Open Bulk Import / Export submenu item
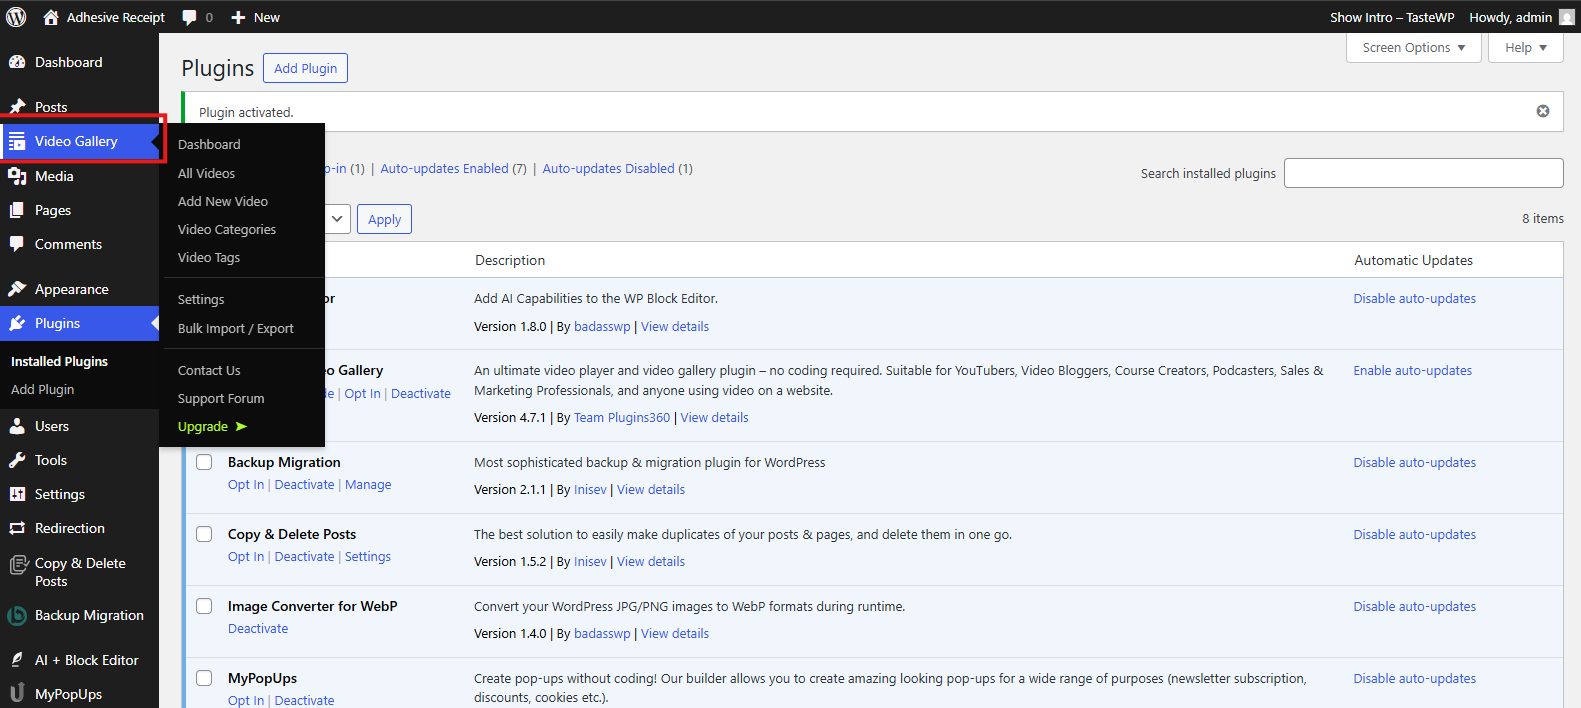Viewport: 1581px width, 708px height. [236, 328]
